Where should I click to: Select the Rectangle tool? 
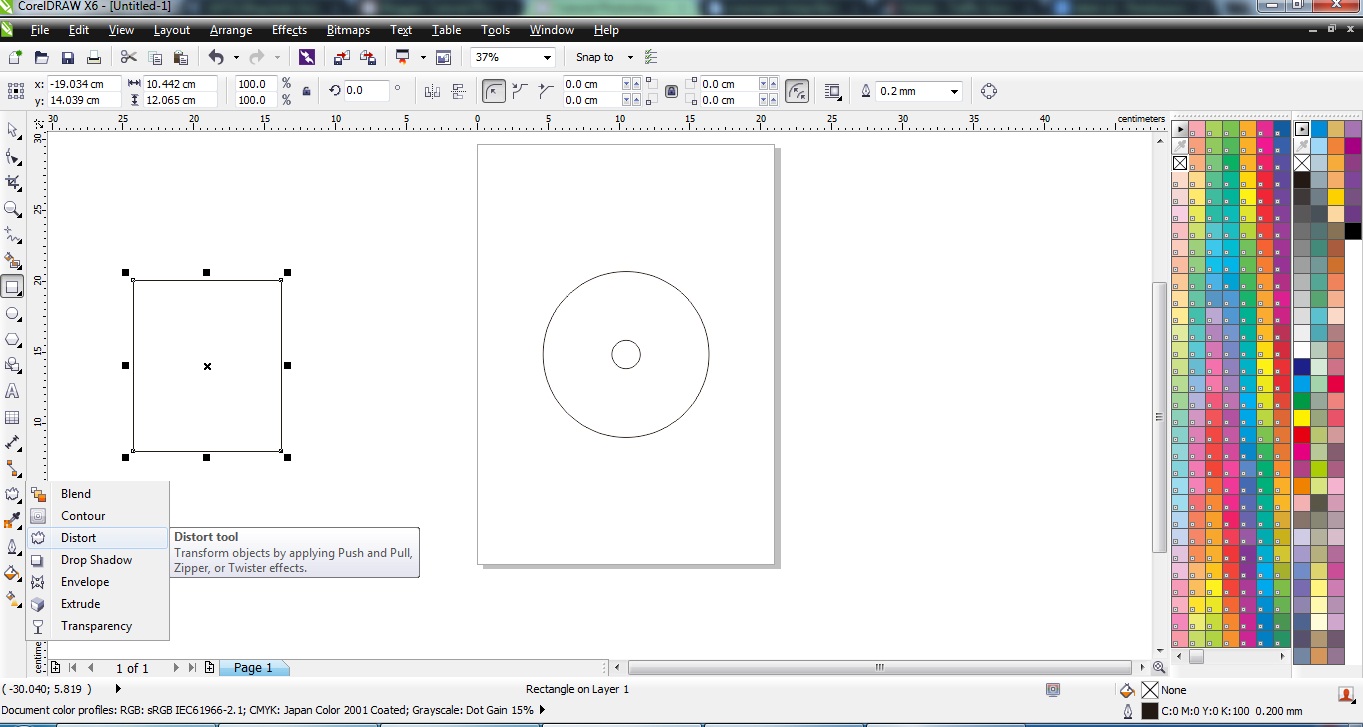13,287
